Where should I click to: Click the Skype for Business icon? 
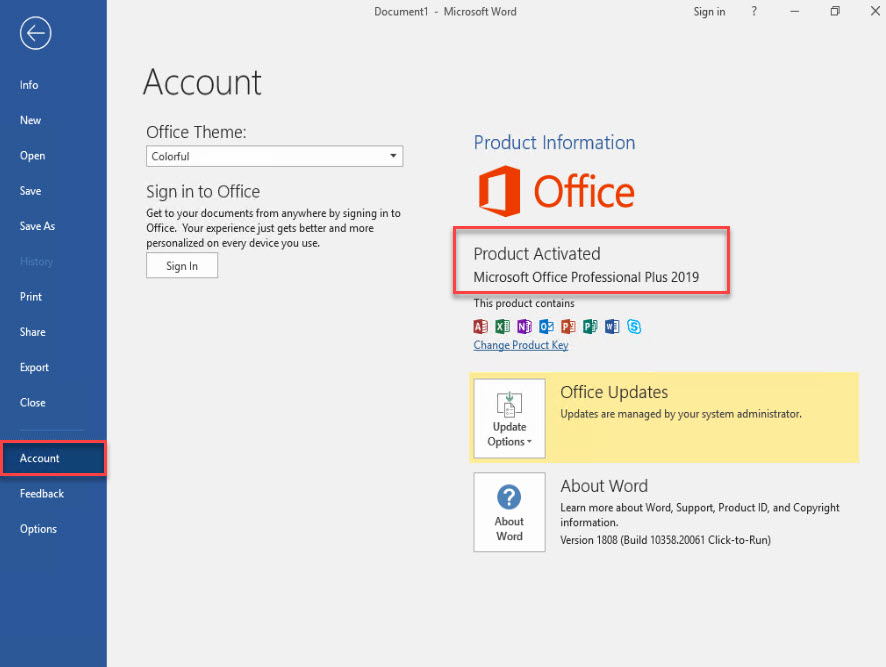point(634,326)
